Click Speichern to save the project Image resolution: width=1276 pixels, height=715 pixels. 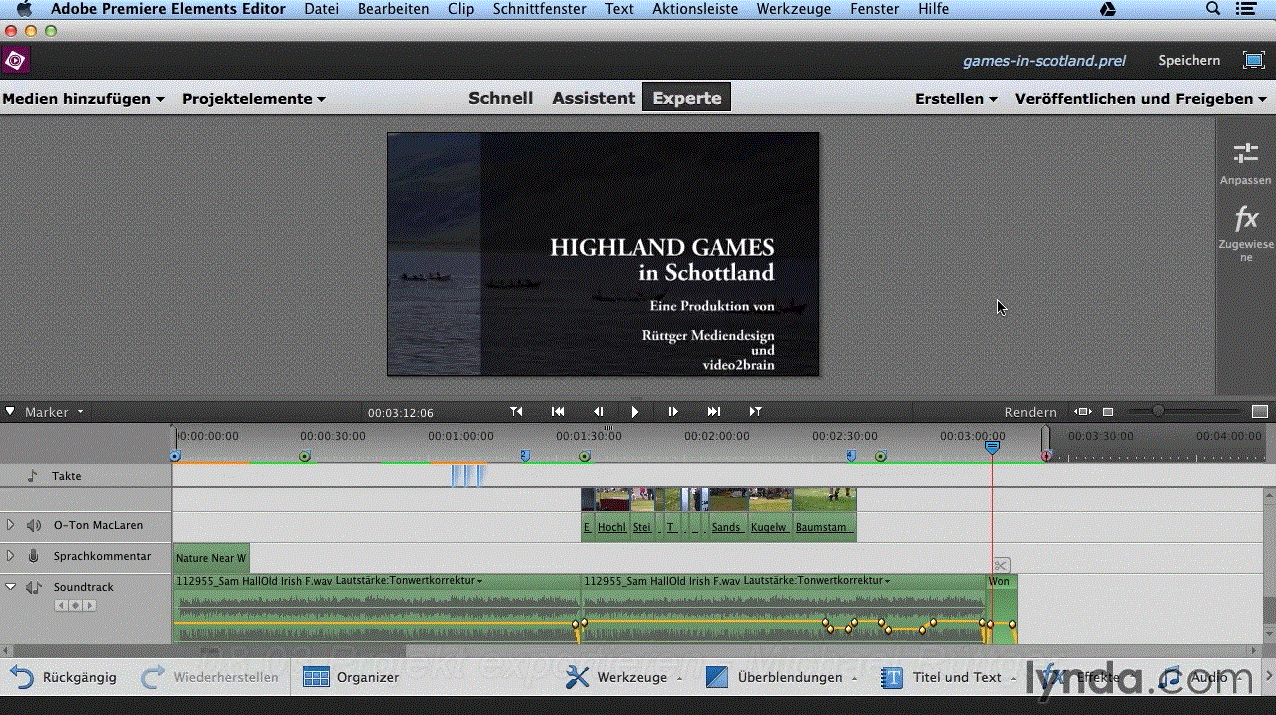1189,60
